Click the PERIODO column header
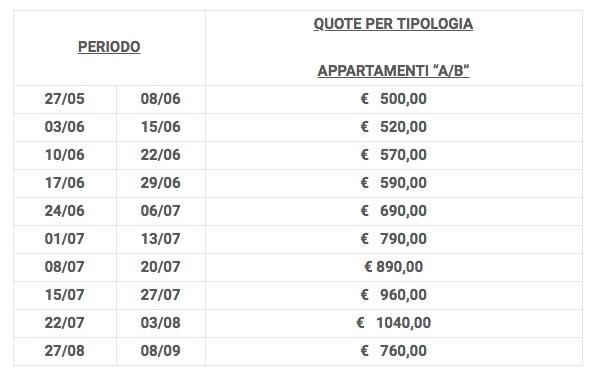 109,47
